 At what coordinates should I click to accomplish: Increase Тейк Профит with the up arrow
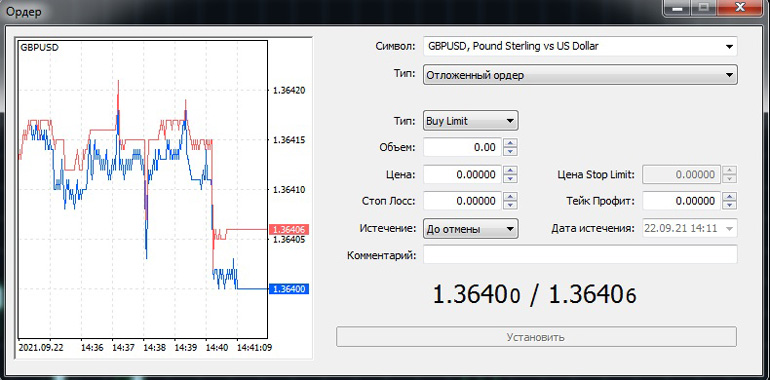click(x=730, y=197)
